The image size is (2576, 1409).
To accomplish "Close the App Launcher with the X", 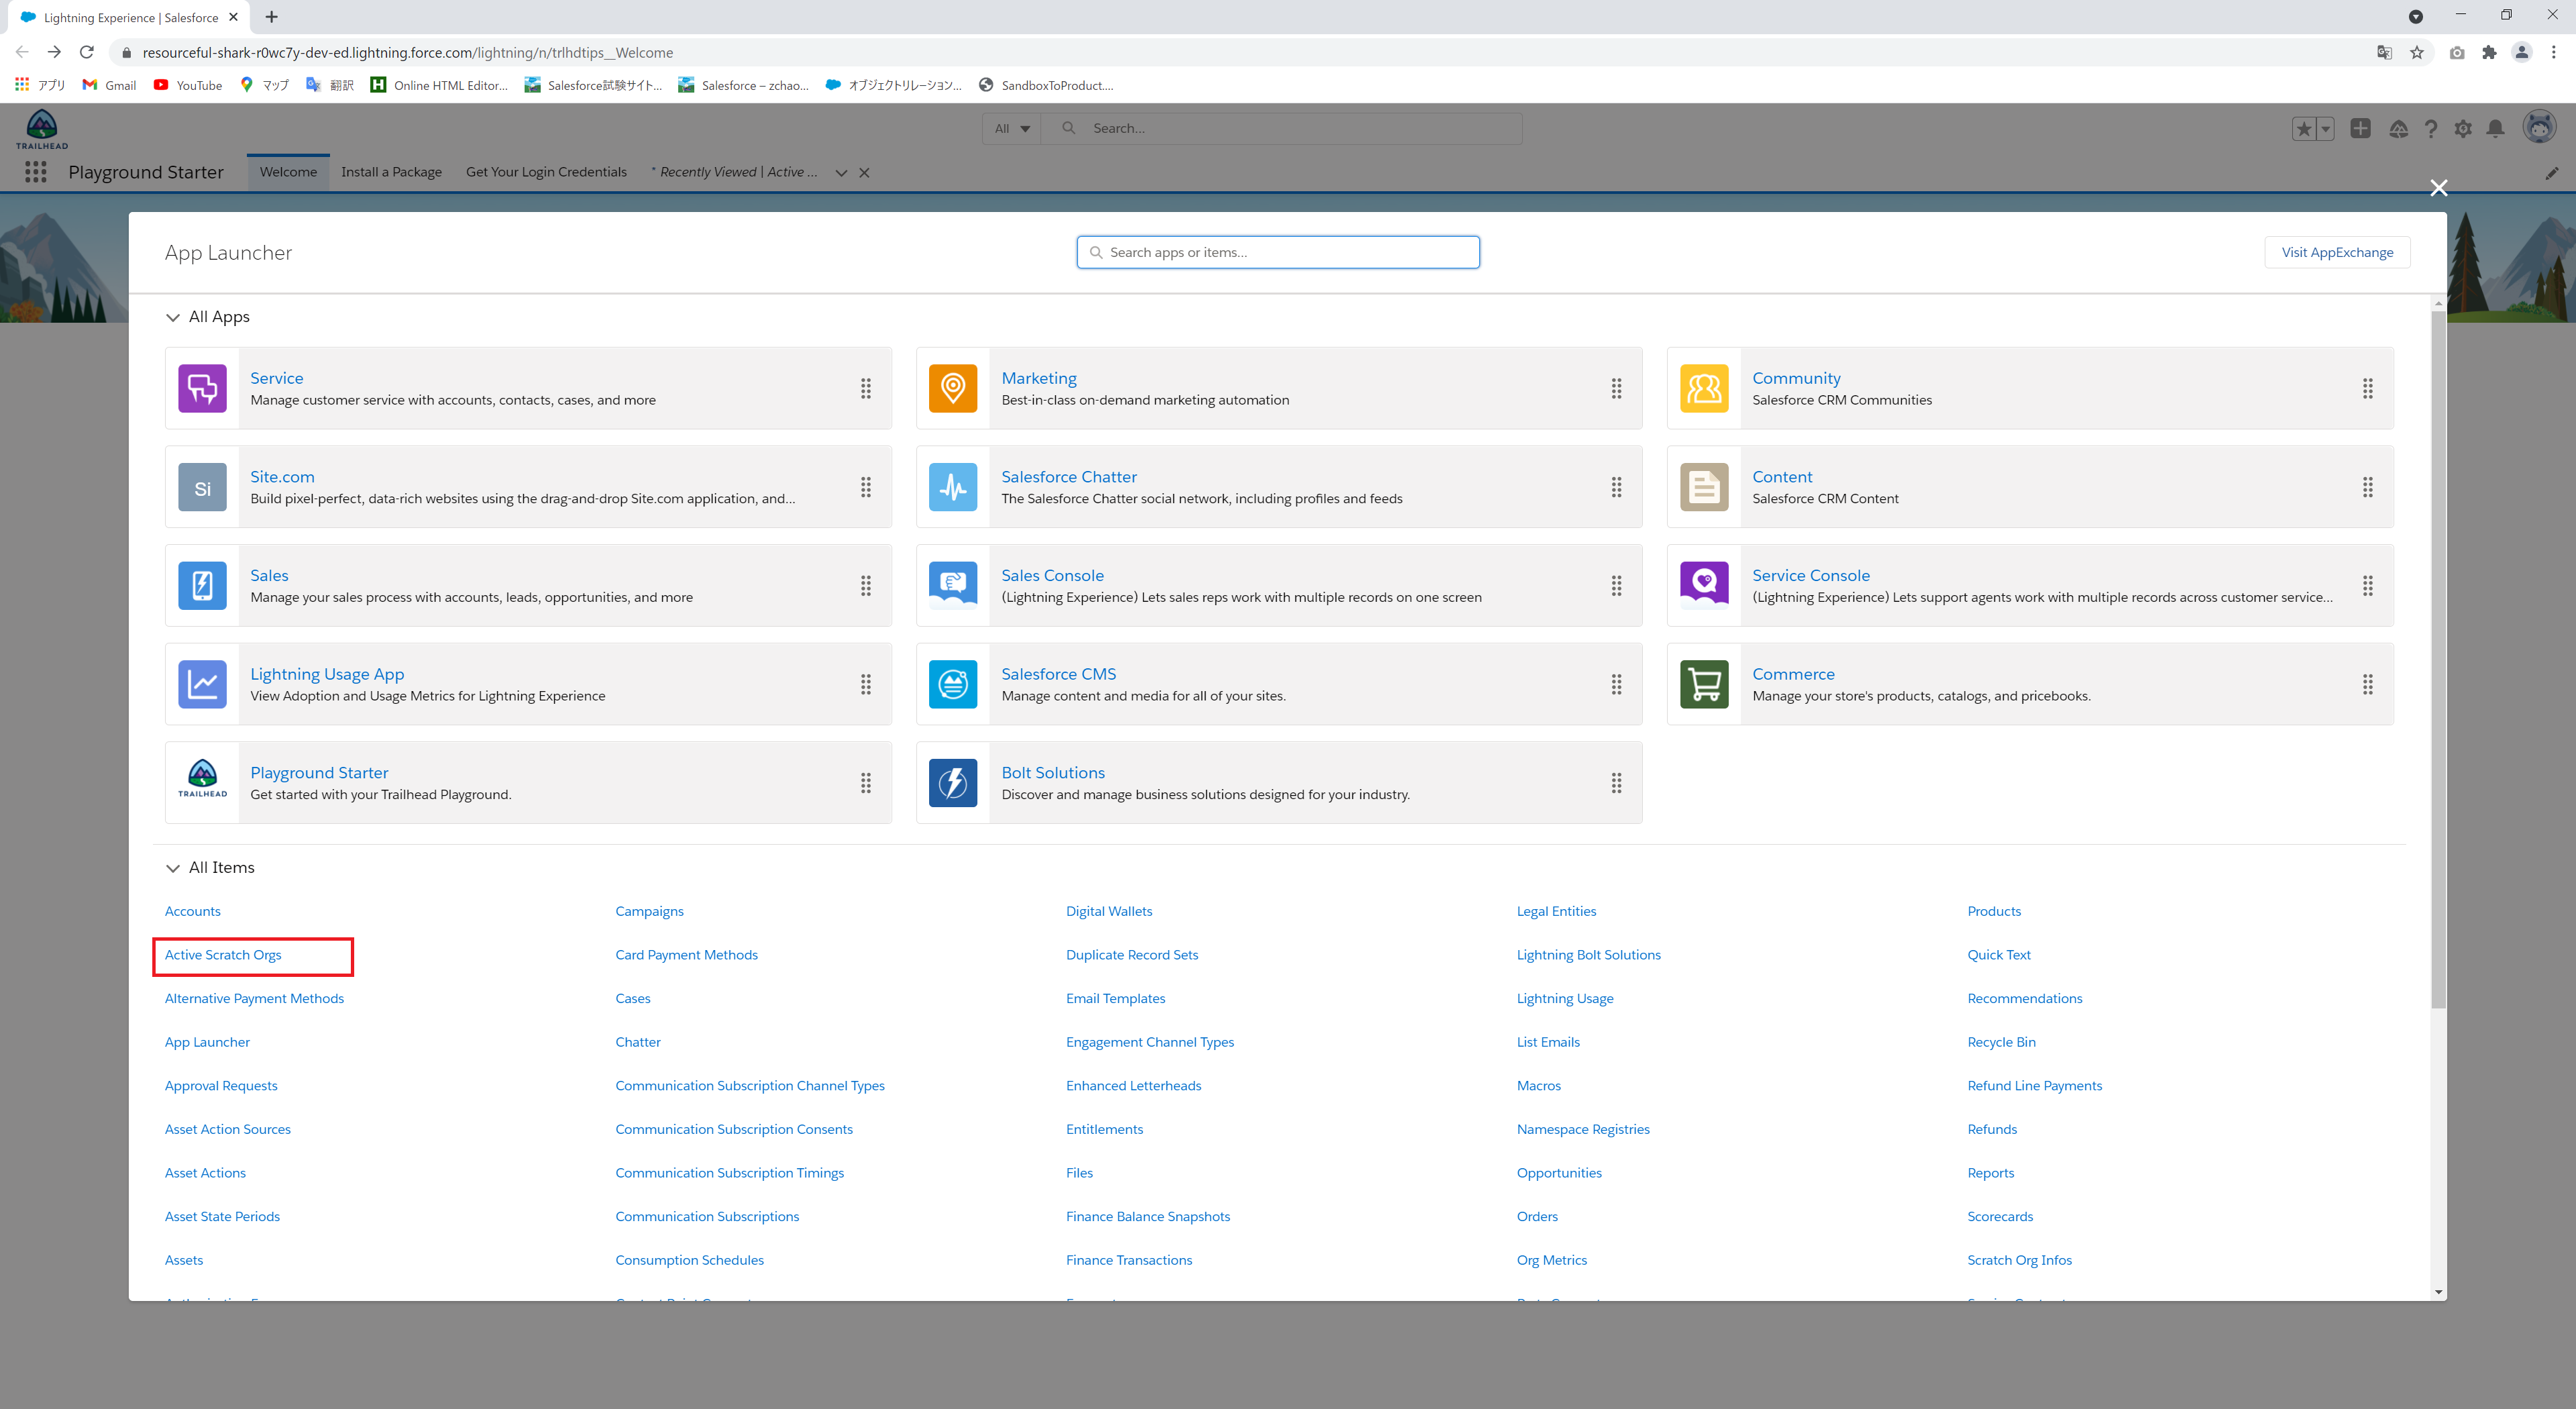I will pos(2439,188).
